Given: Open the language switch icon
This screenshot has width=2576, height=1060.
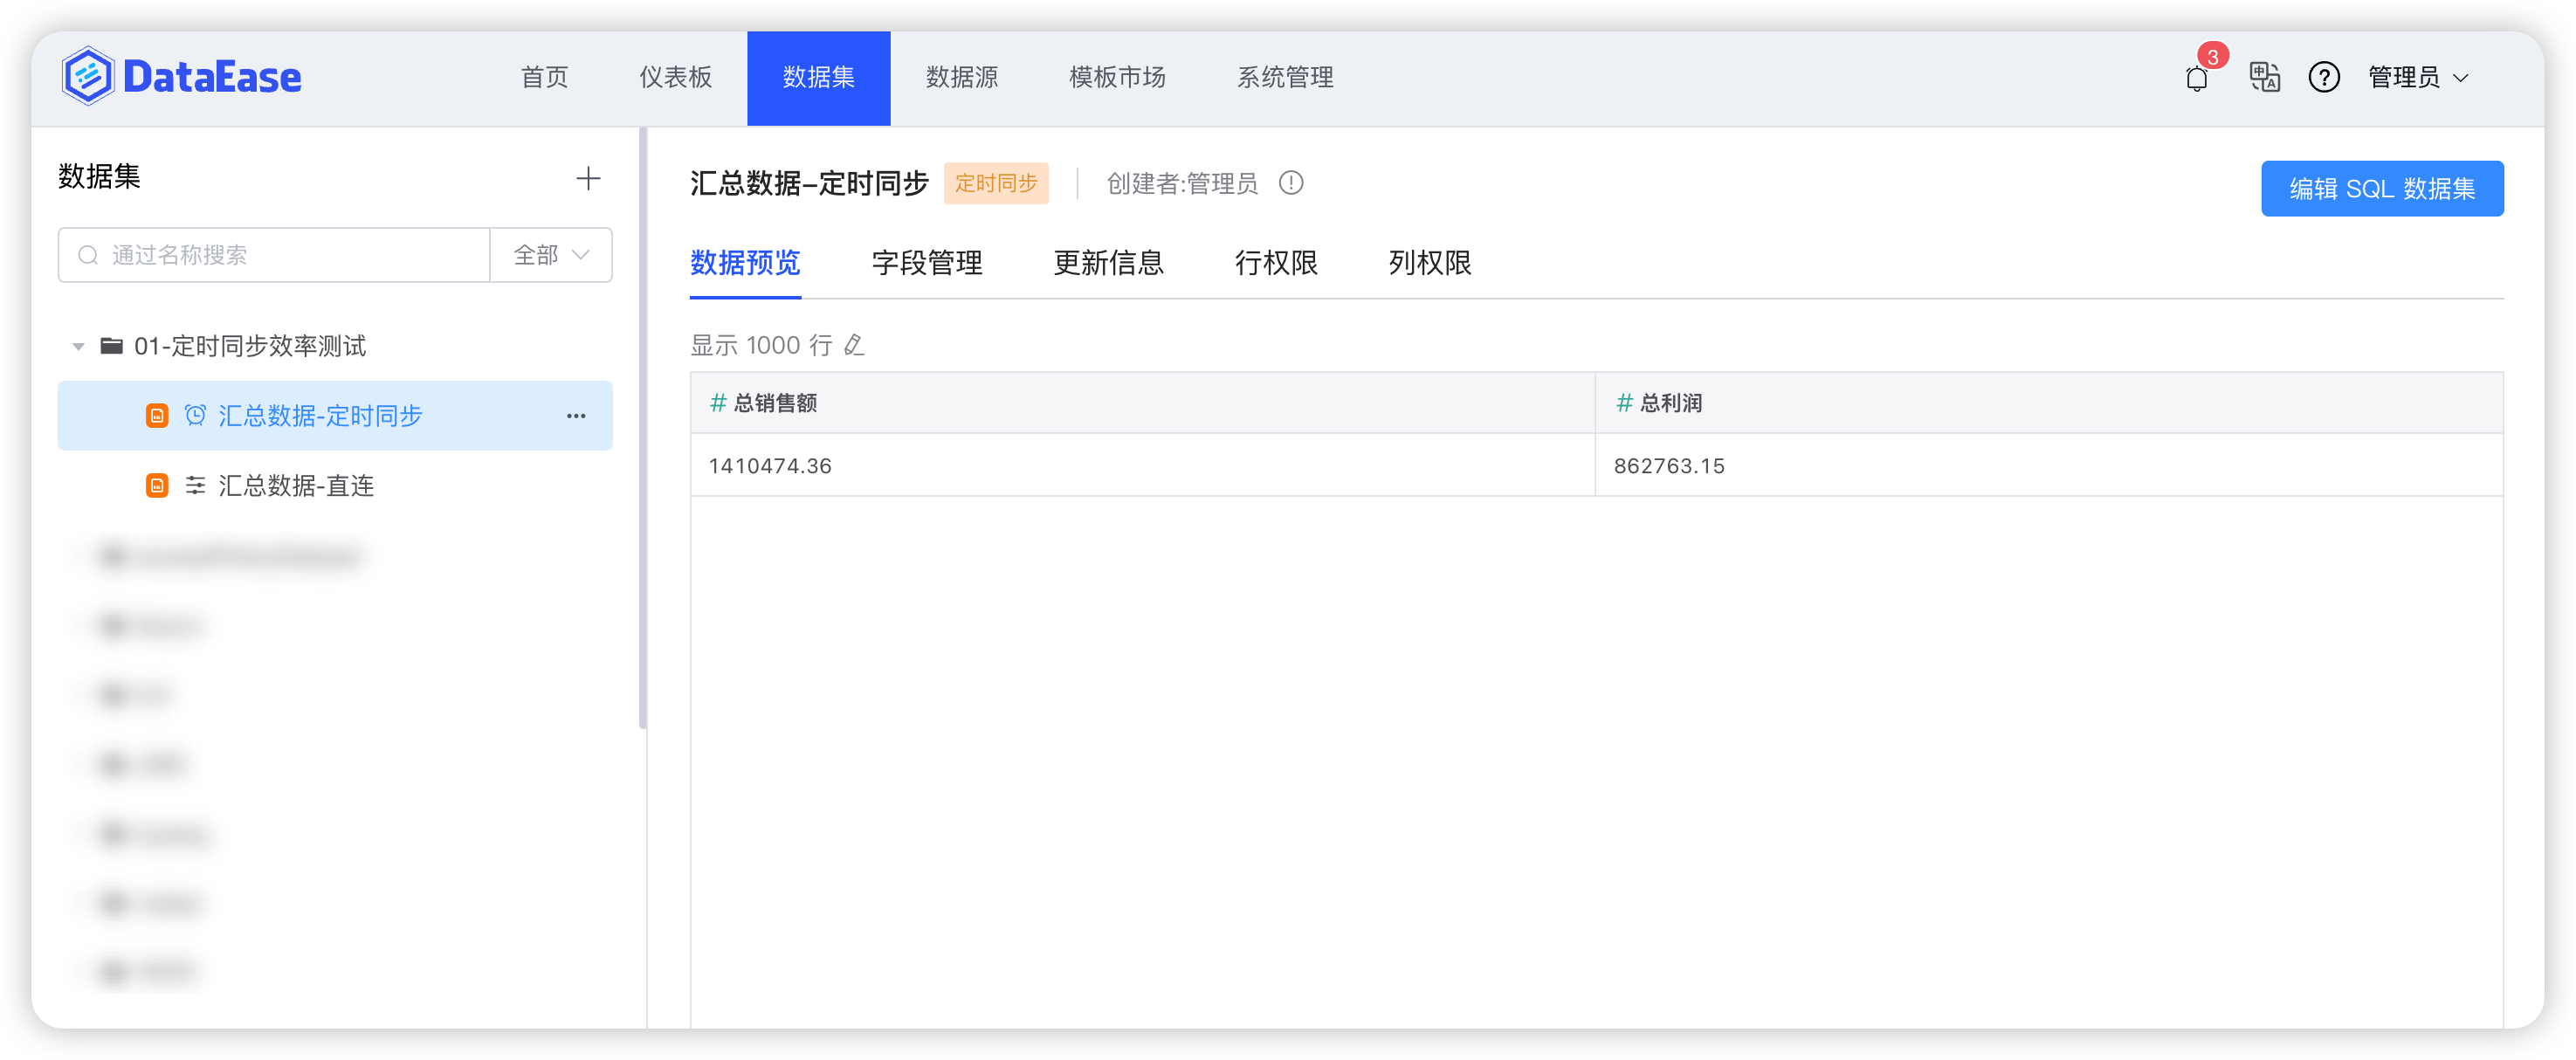Looking at the screenshot, I should point(2264,77).
